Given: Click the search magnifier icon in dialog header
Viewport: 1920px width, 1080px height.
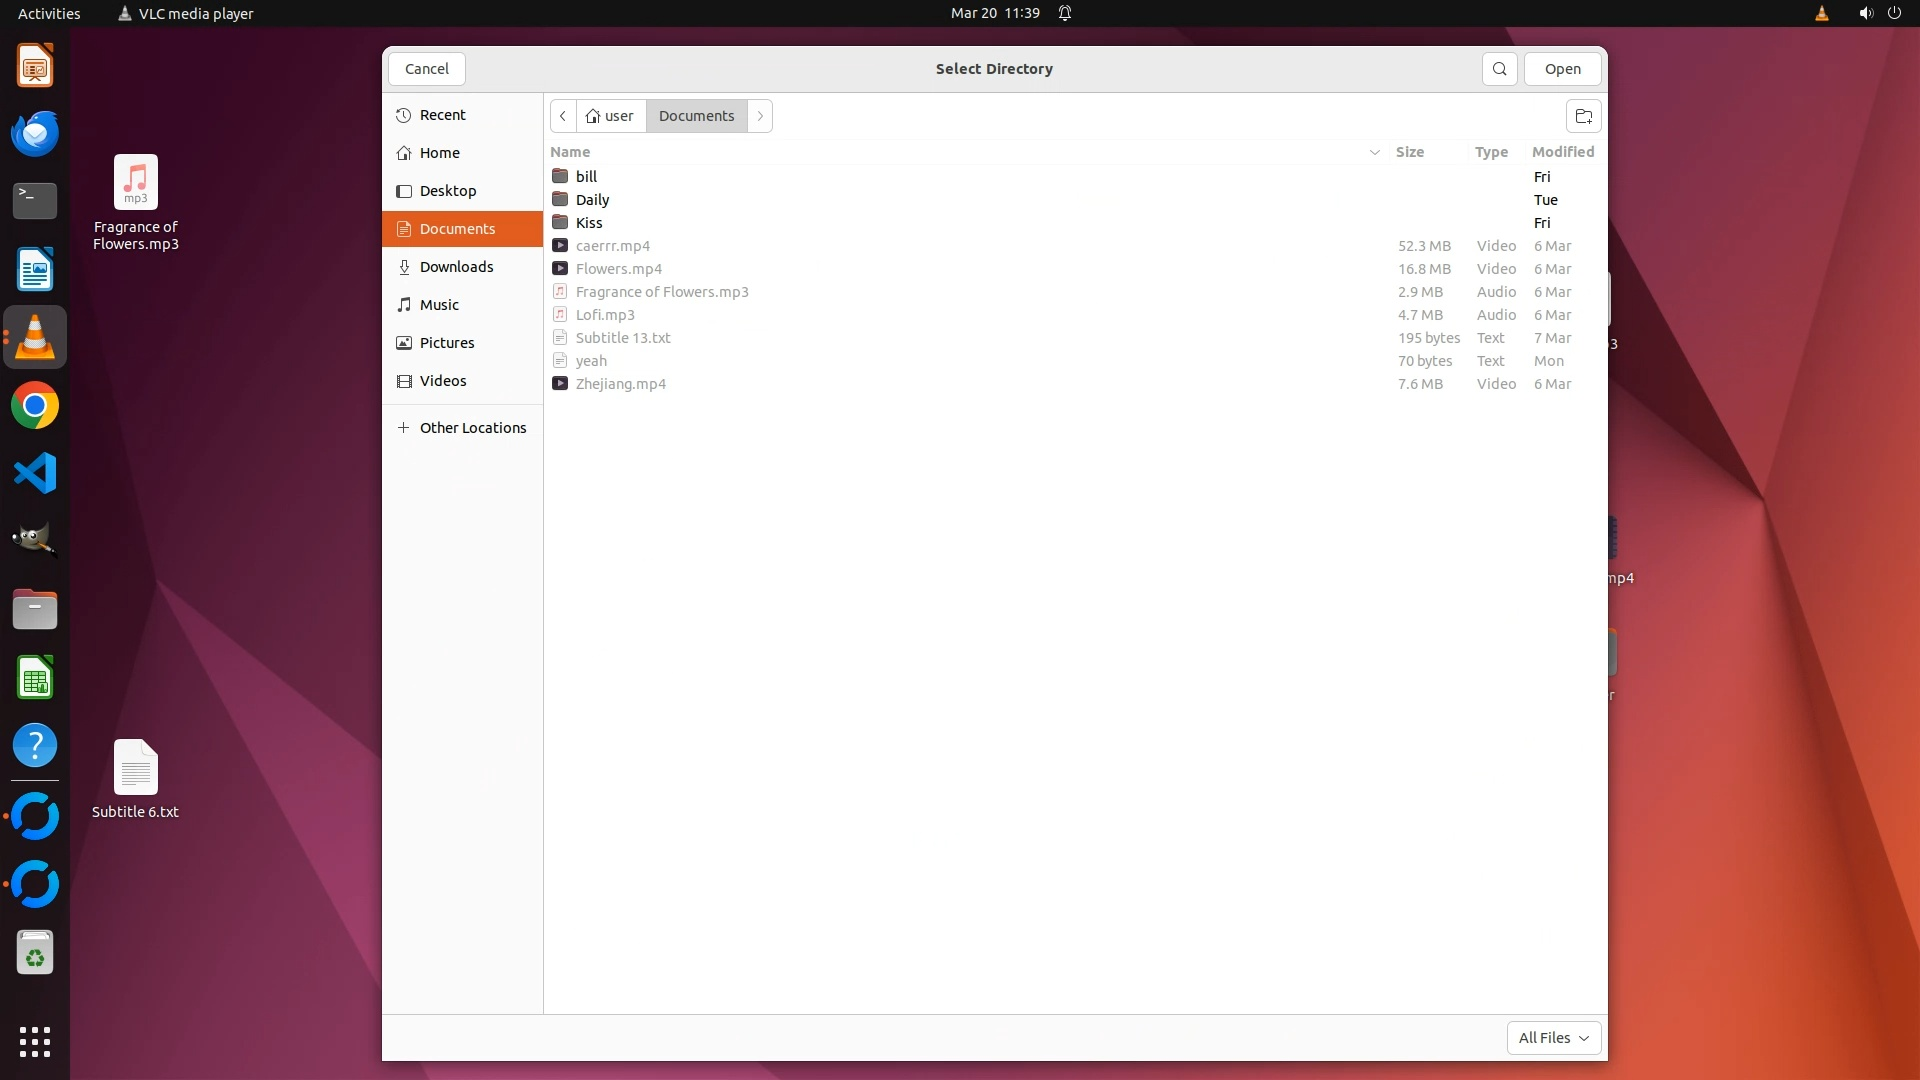Looking at the screenshot, I should (1499, 69).
